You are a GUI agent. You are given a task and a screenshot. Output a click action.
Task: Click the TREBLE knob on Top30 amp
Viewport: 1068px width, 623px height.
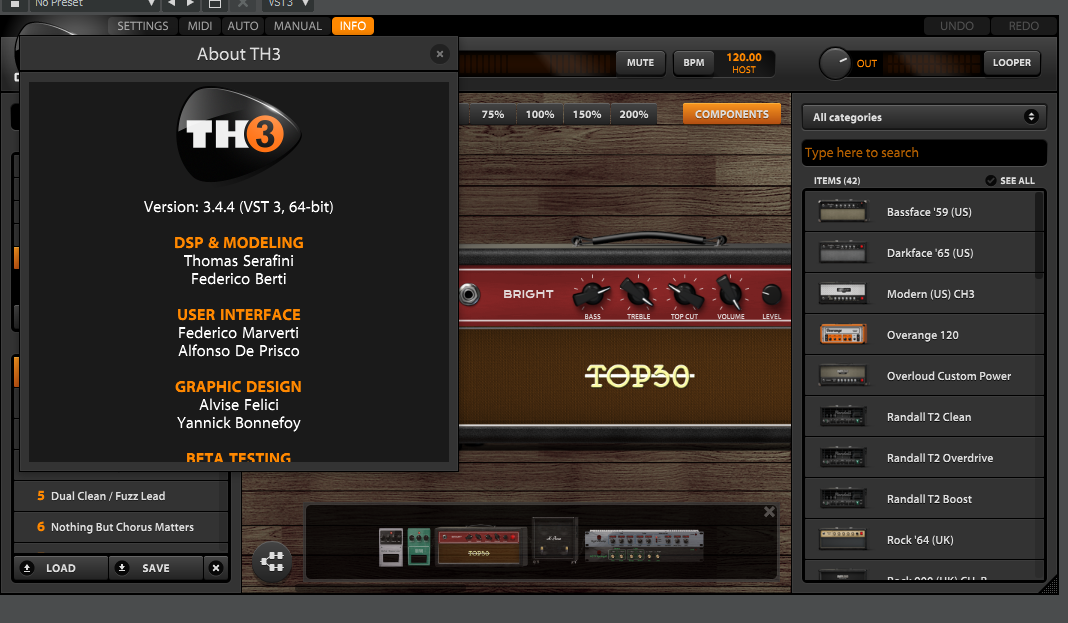[x=638, y=293]
